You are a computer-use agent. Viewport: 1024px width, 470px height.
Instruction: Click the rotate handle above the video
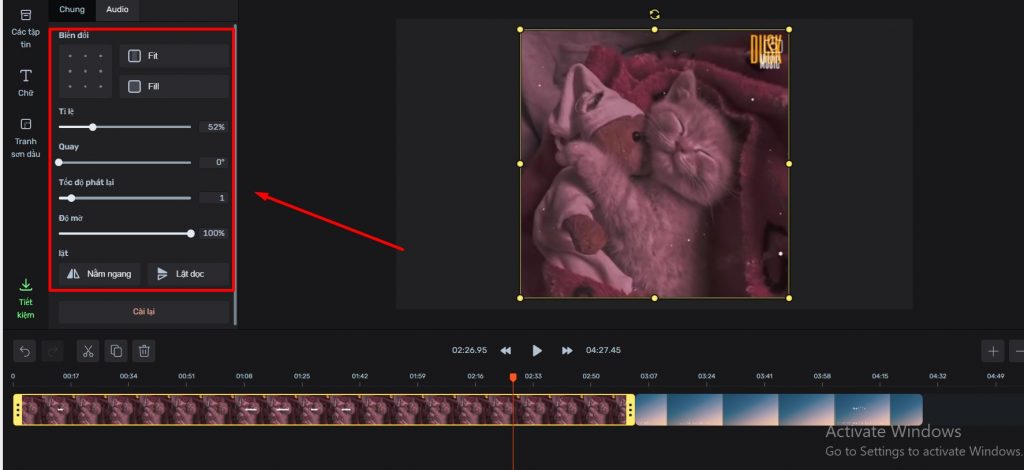[x=654, y=14]
